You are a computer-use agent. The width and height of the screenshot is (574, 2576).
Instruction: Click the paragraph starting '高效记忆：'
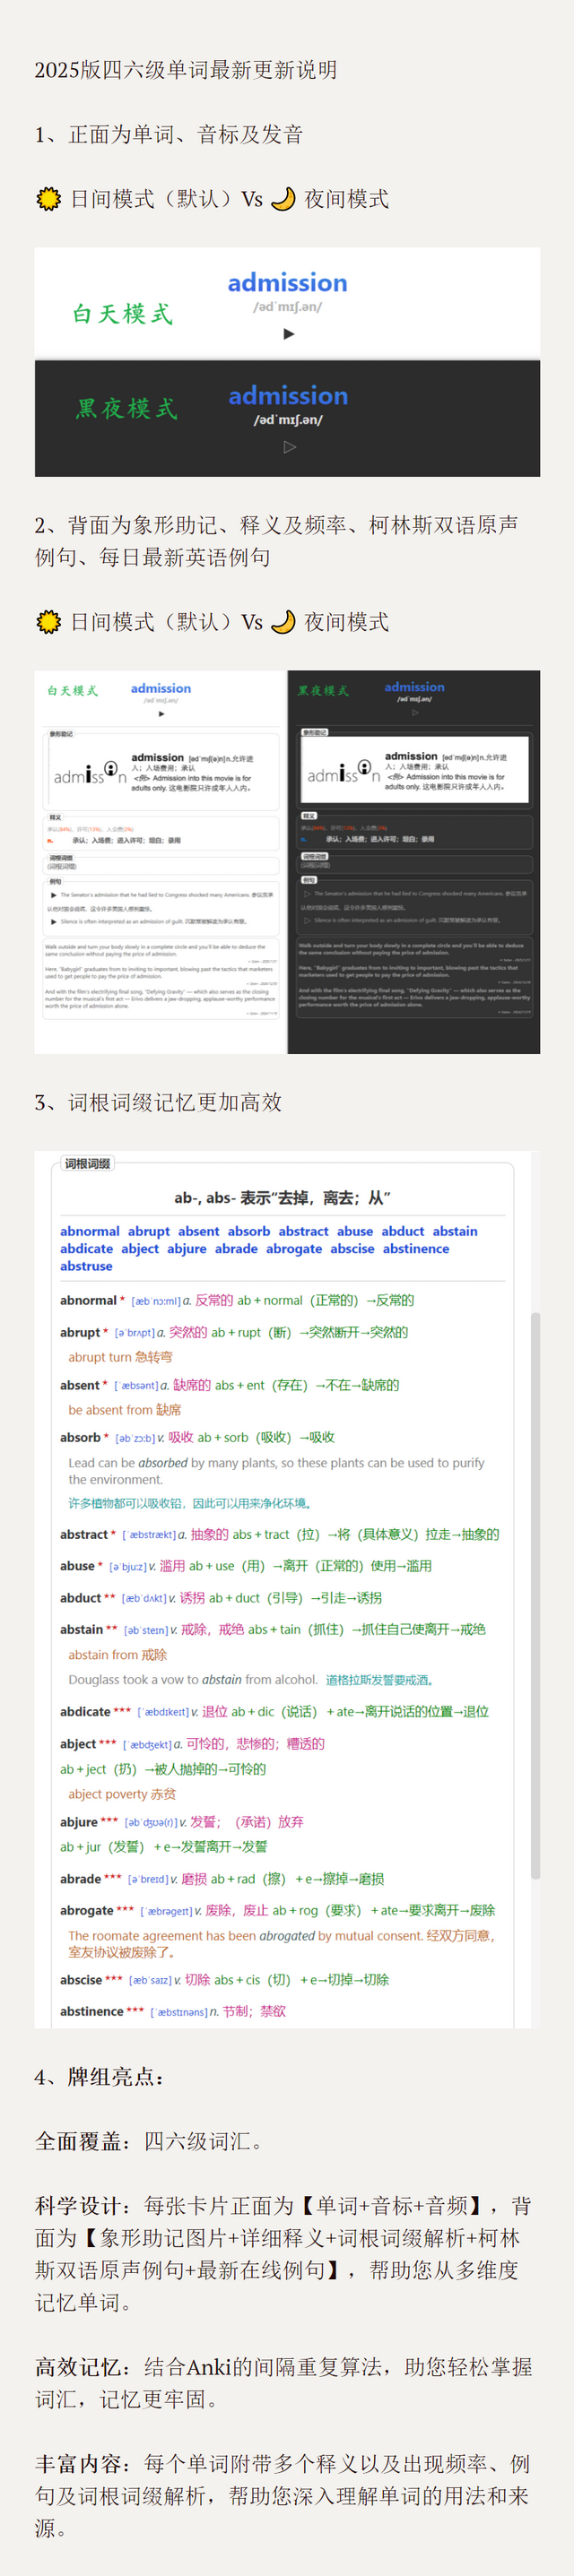coord(284,2383)
